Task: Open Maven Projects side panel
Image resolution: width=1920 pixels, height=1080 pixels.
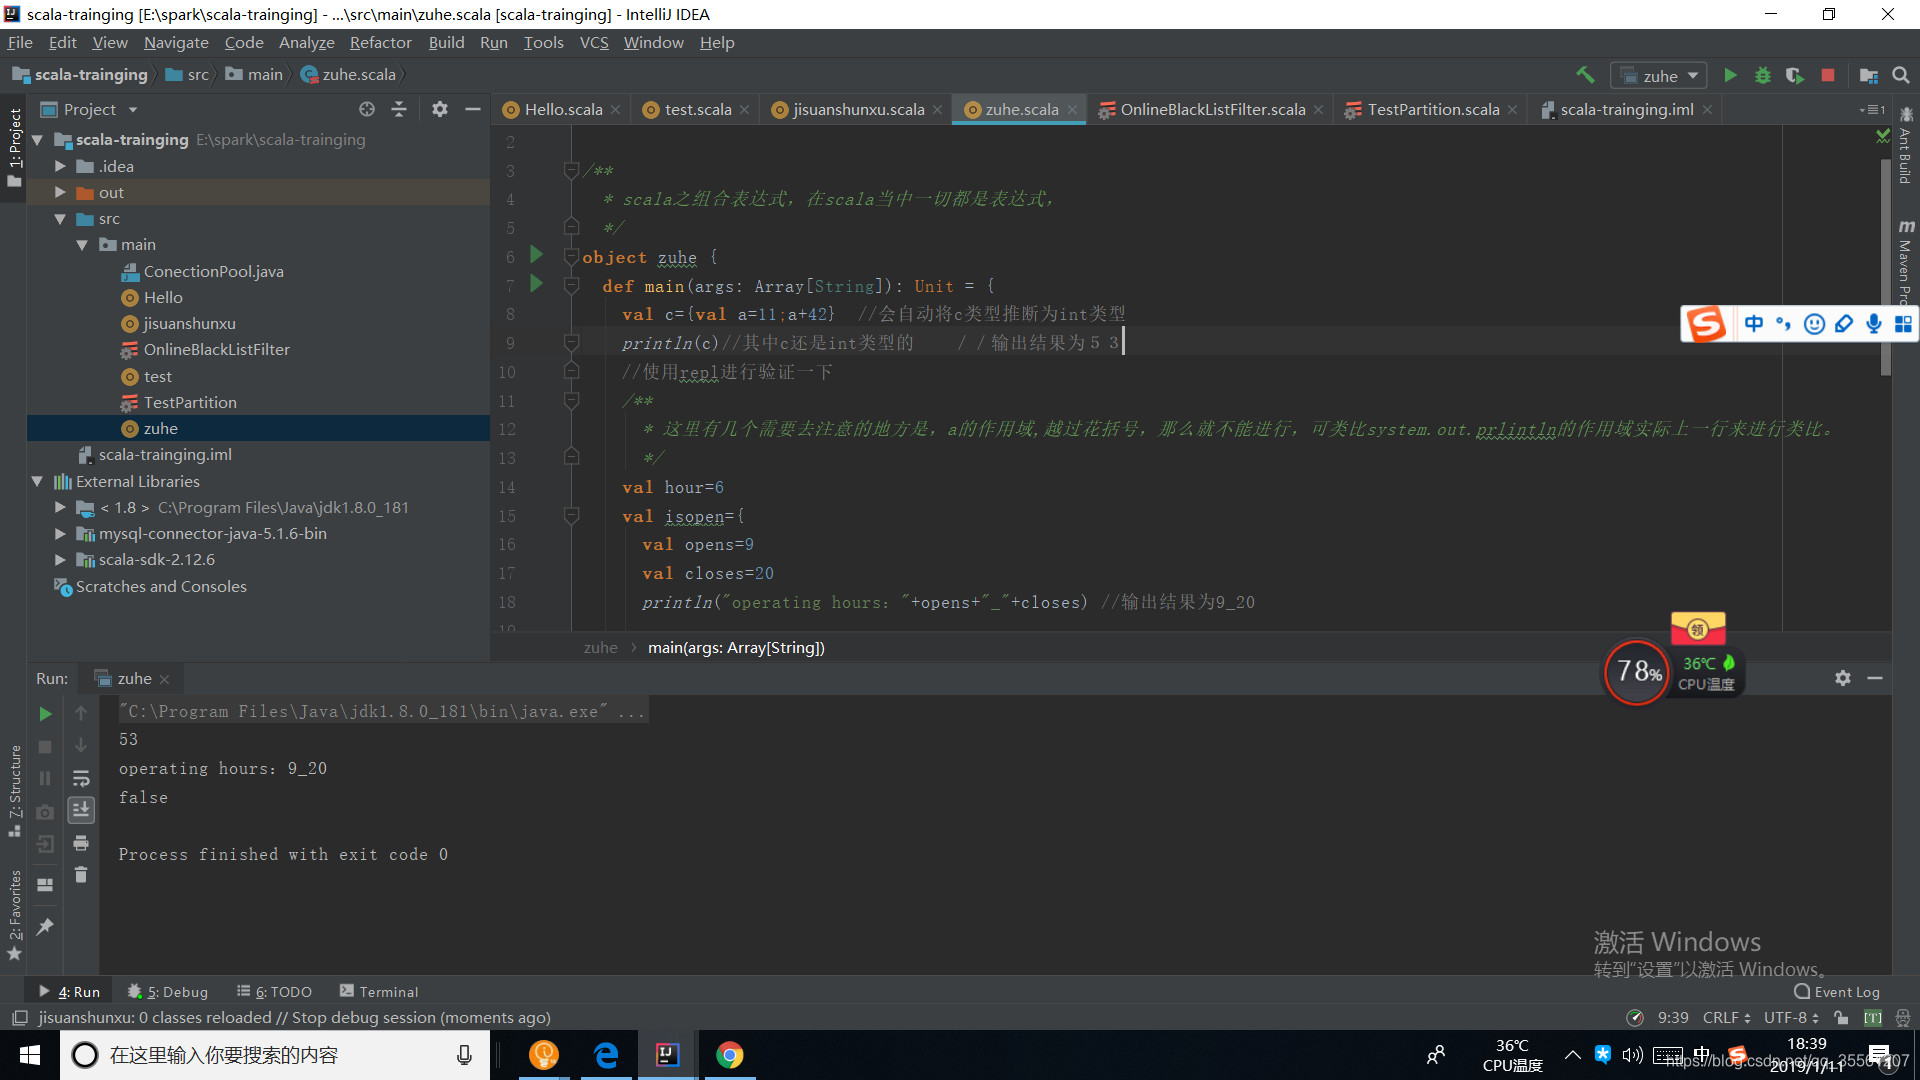Action: [1906, 262]
